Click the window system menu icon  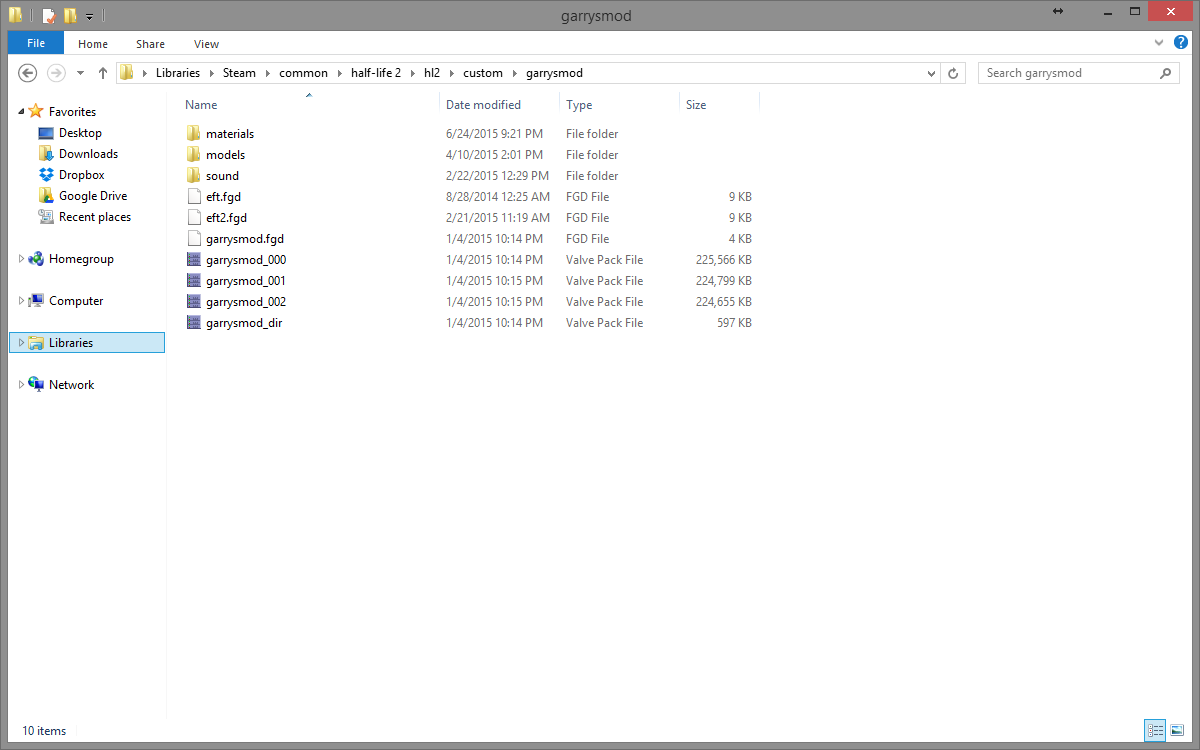[15, 16]
